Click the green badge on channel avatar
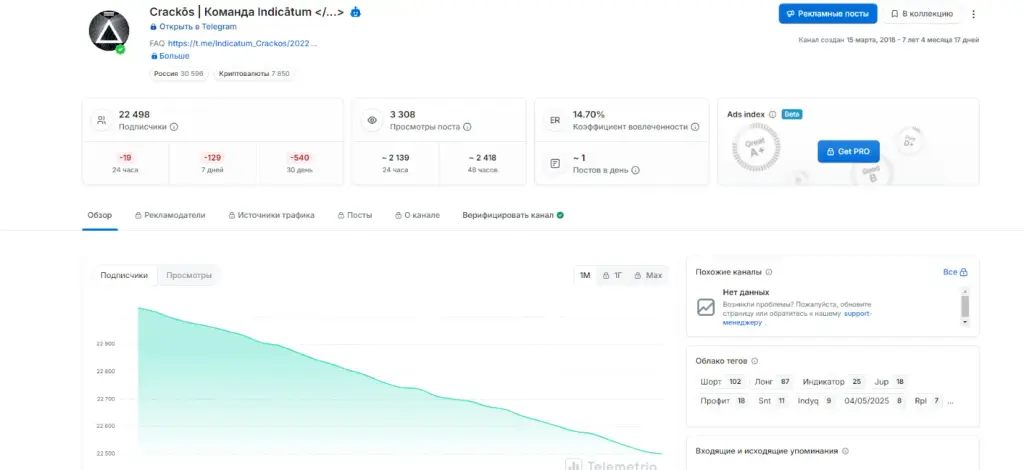The height and width of the screenshot is (470, 1024). tap(120, 49)
